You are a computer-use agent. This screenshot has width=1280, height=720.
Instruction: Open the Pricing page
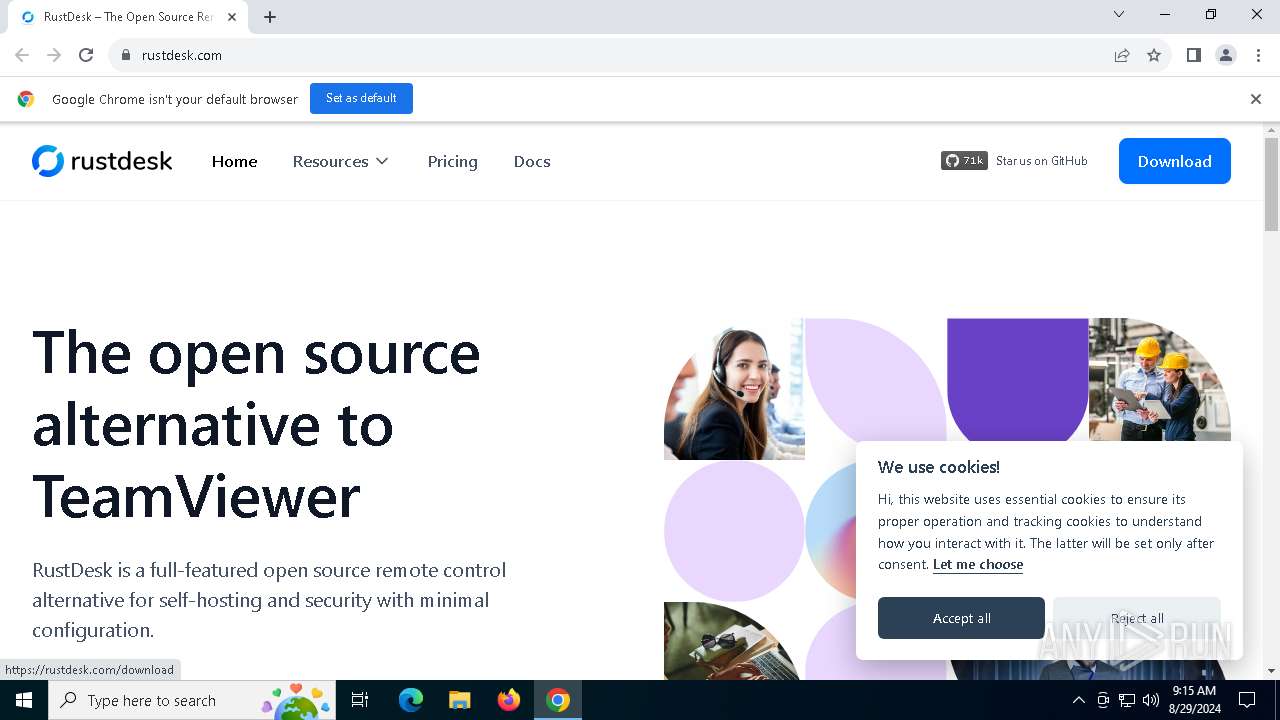[x=452, y=161]
